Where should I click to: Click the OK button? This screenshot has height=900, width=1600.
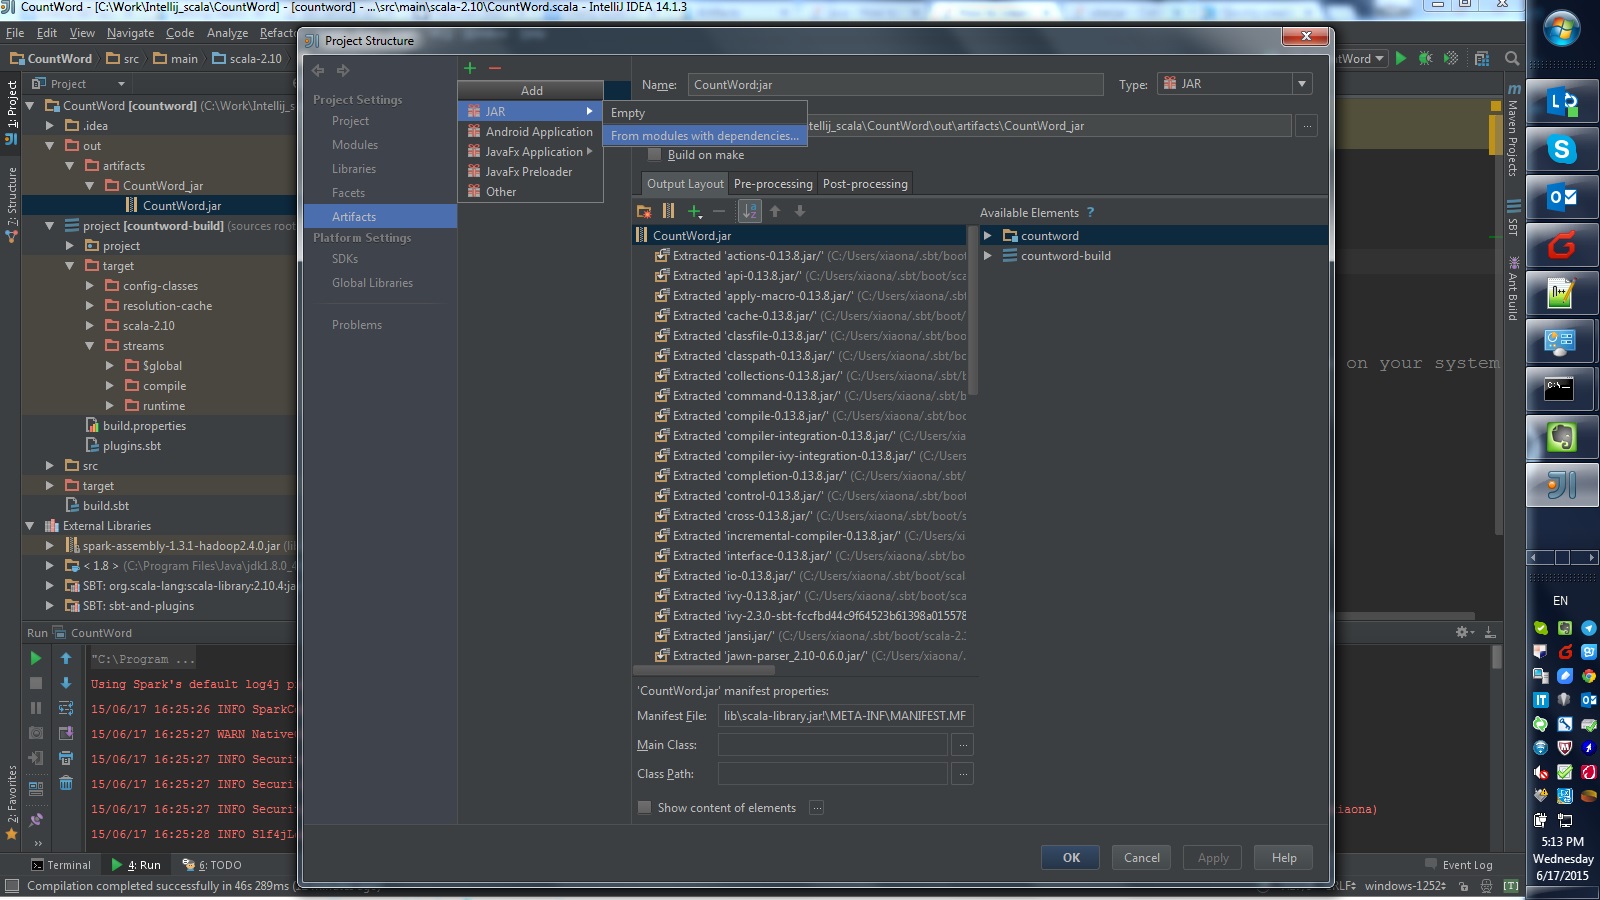[1071, 858]
